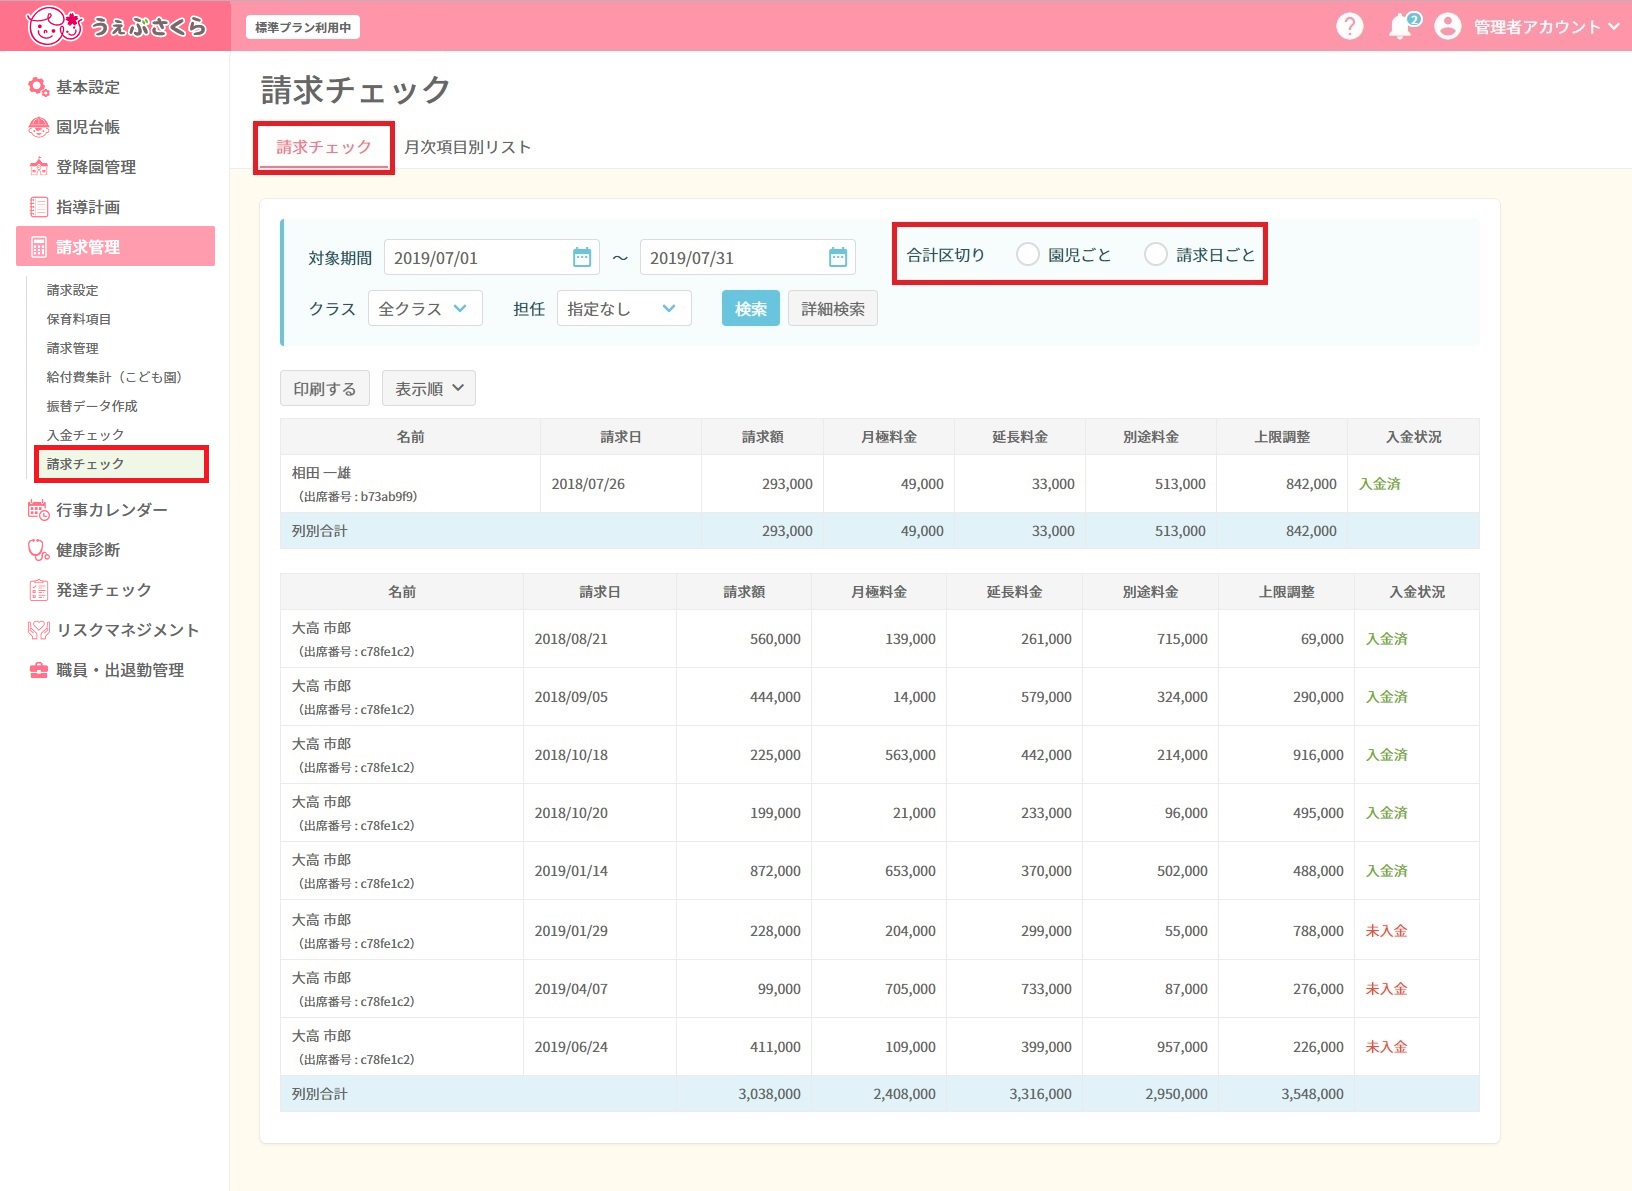Click 入金済 status for 2018/07/26 row

click(x=1380, y=484)
